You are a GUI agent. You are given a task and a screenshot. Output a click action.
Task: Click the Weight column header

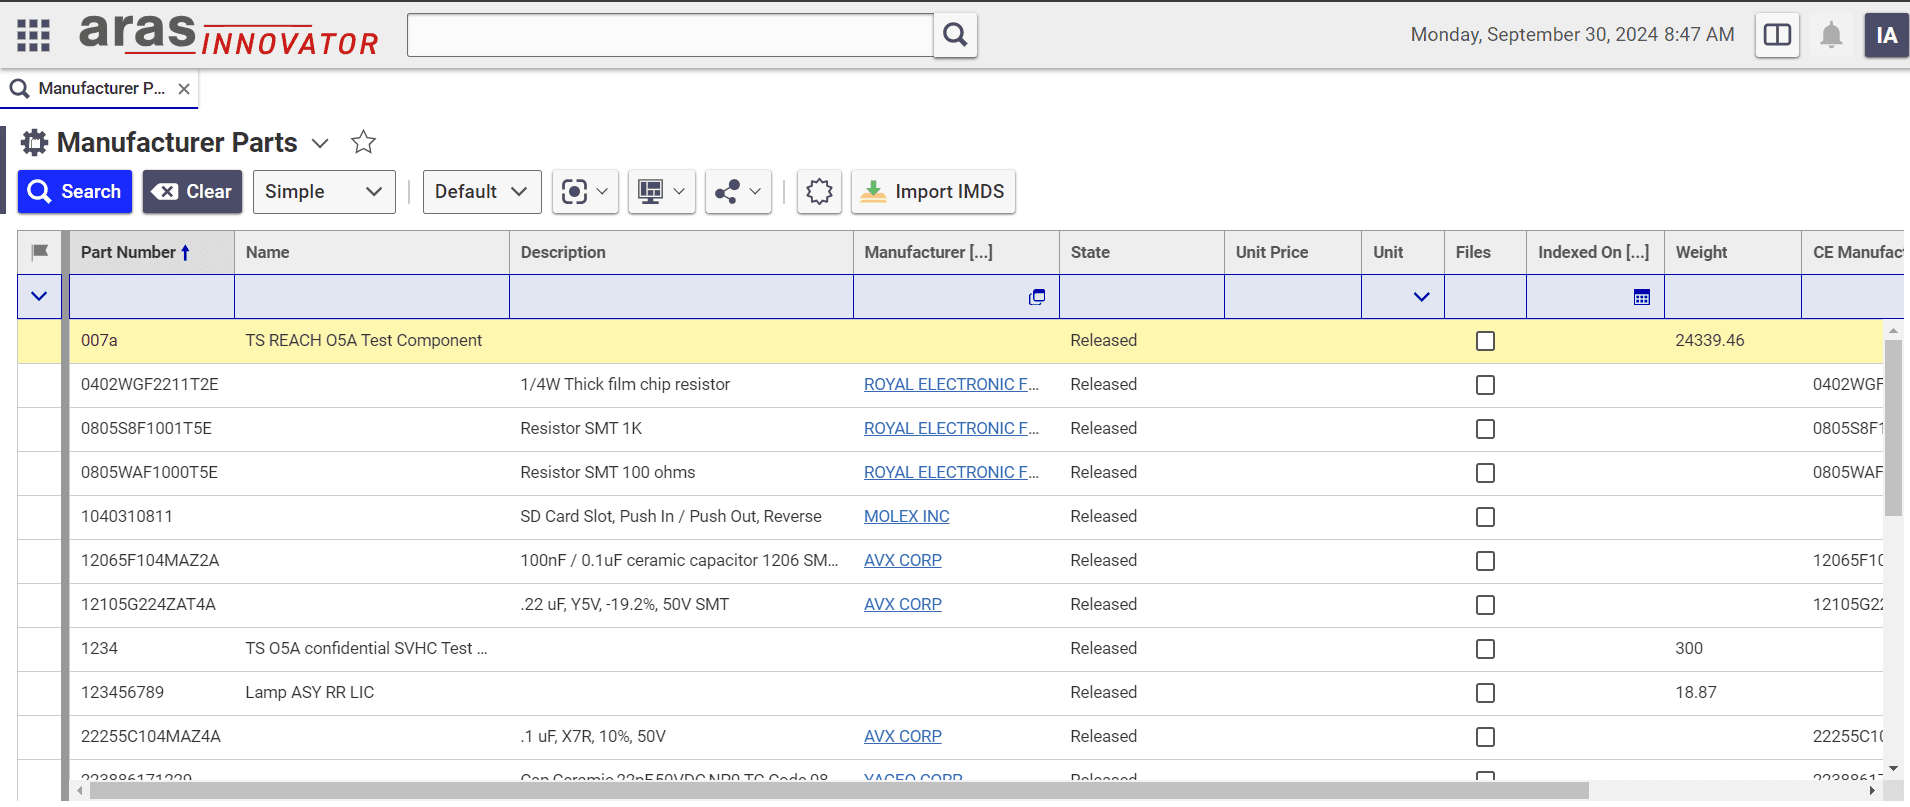(x=1733, y=252)
